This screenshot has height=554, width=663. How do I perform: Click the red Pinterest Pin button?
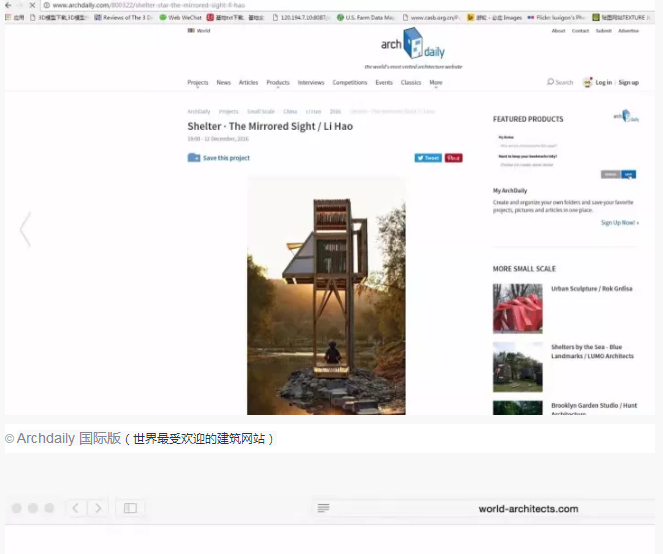tap(453, 158)
